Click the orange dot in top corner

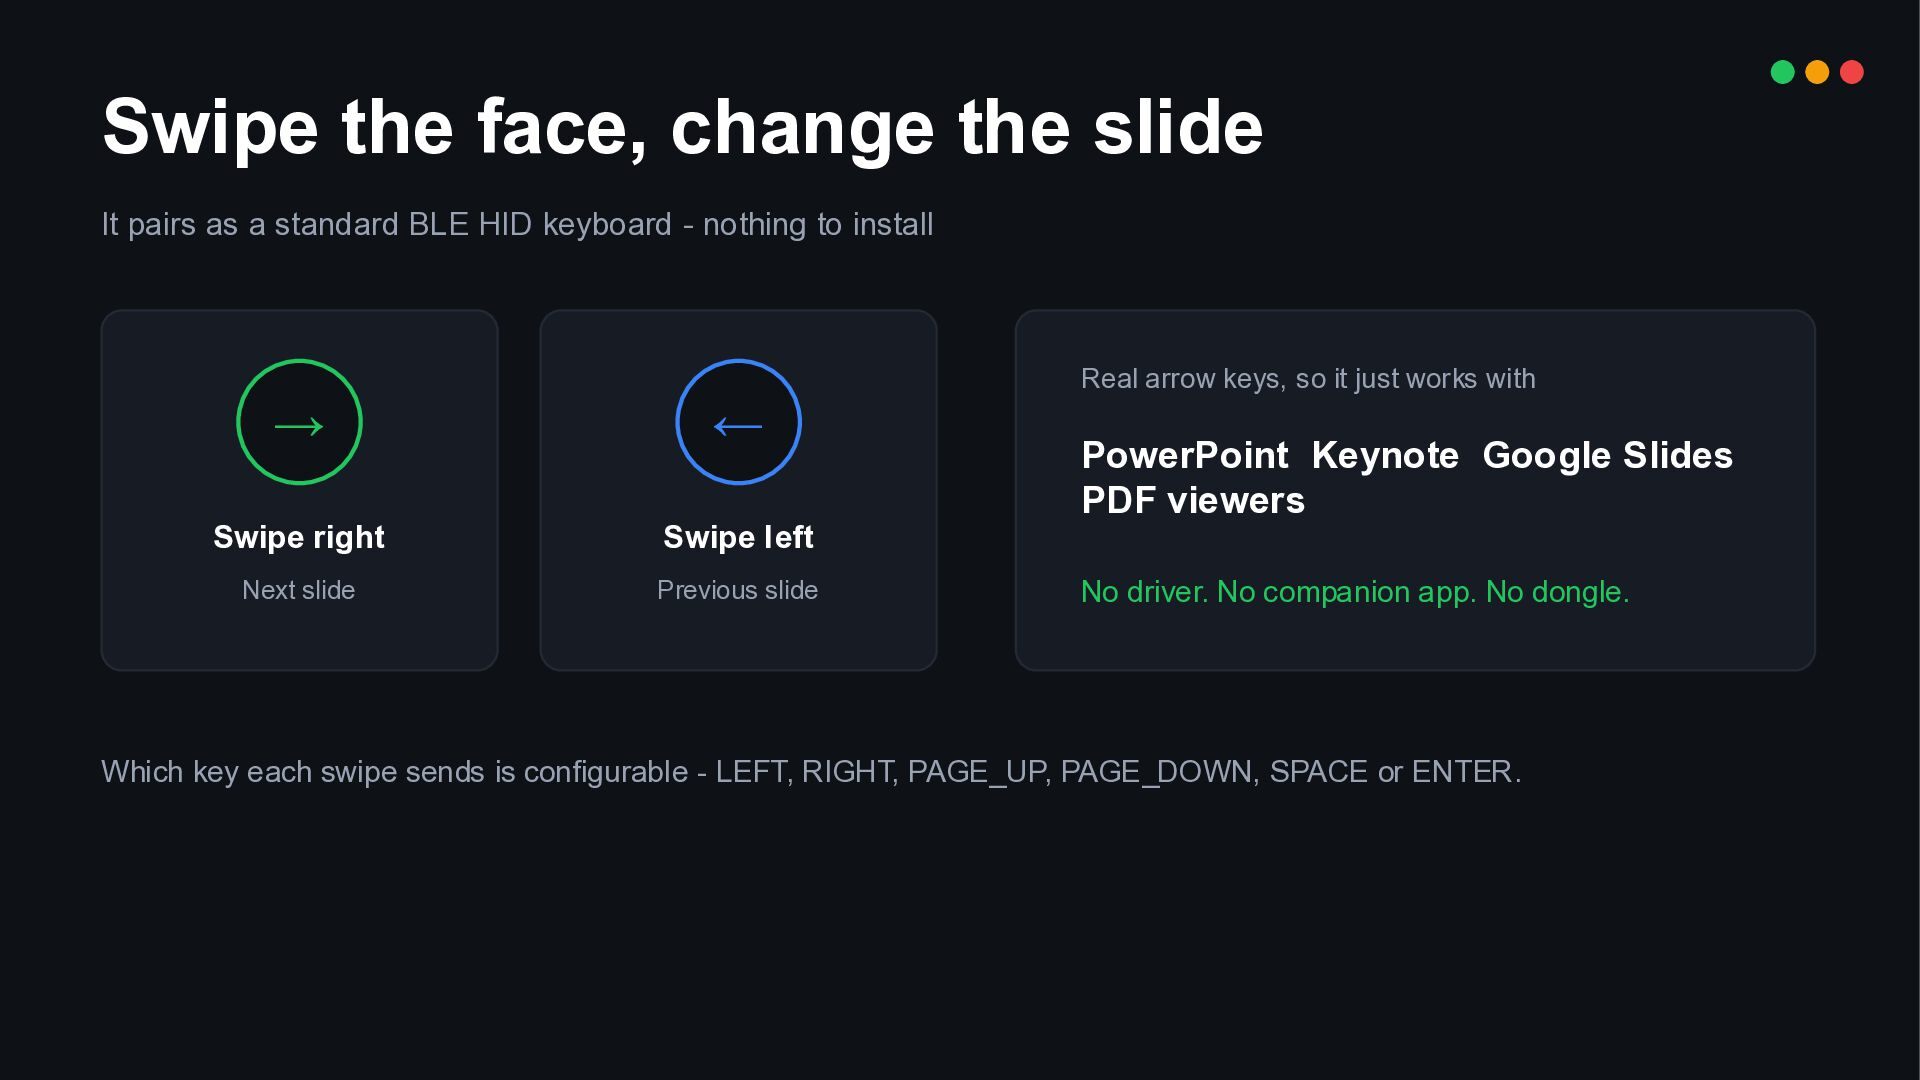[1817, 72]
